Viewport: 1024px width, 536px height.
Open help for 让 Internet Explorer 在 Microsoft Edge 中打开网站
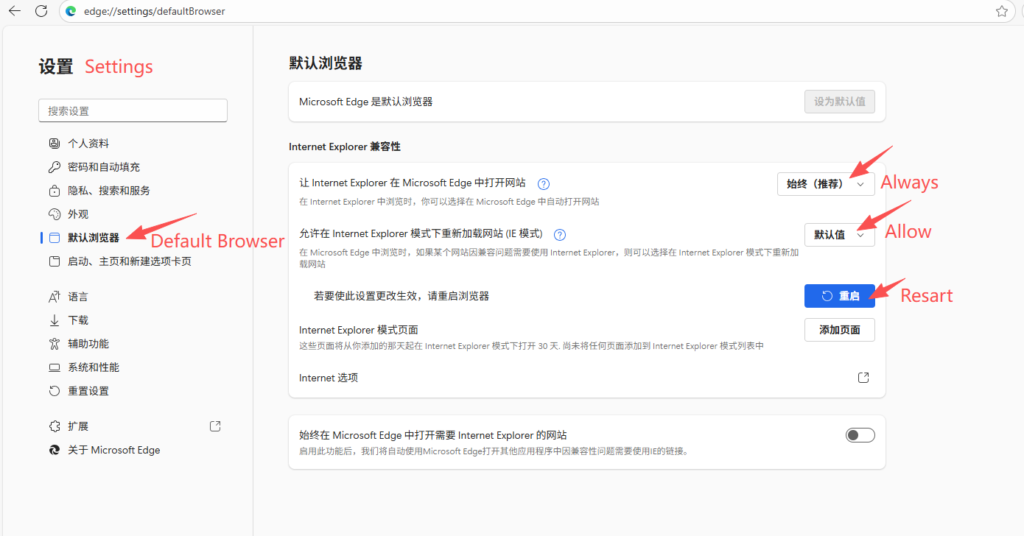click(x=543, y=184)
